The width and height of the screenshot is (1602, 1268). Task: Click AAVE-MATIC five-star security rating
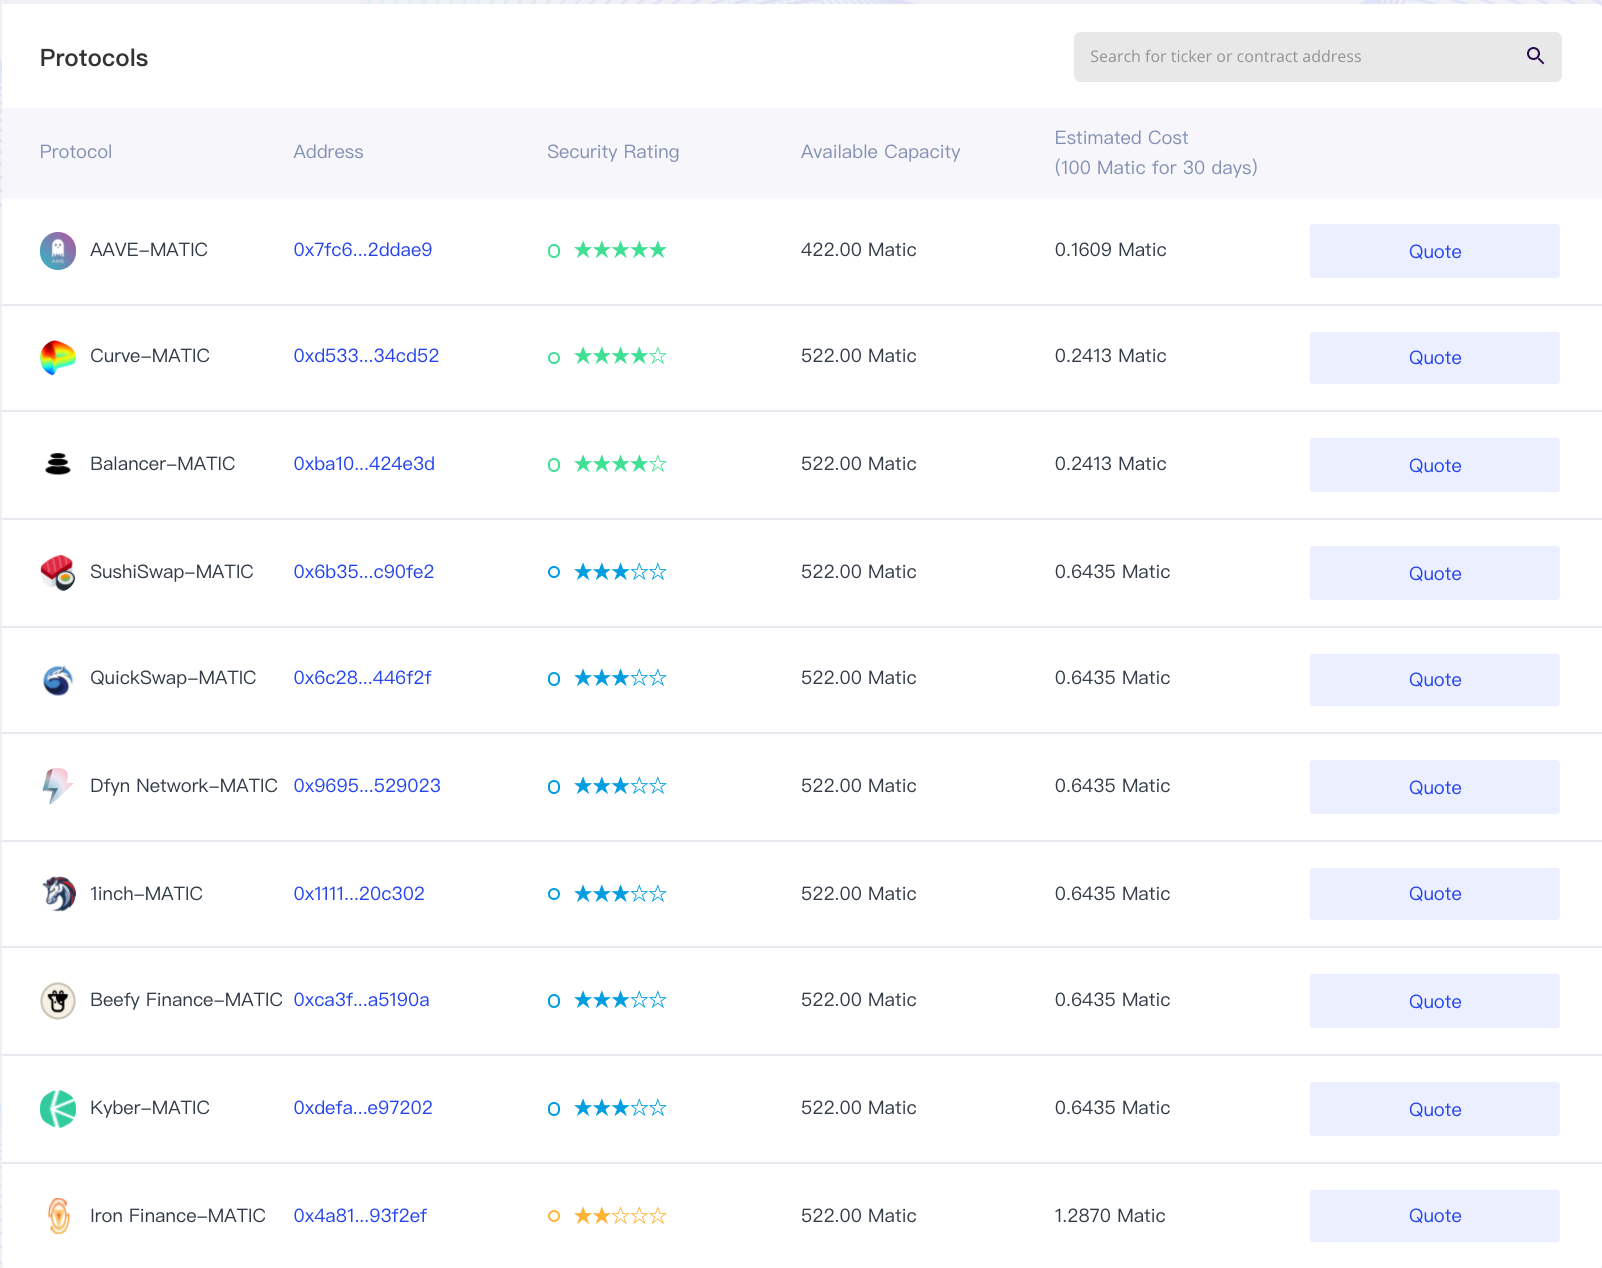click(x=620, y=250)
